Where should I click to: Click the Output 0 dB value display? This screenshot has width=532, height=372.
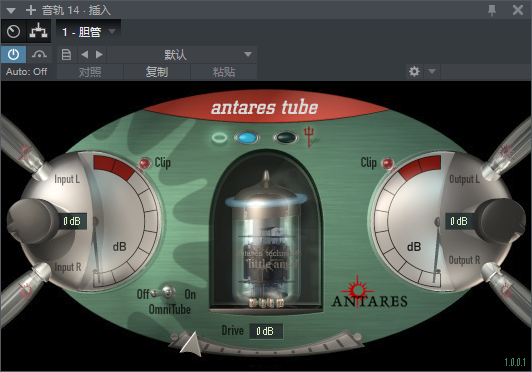(x=459, y=221)
